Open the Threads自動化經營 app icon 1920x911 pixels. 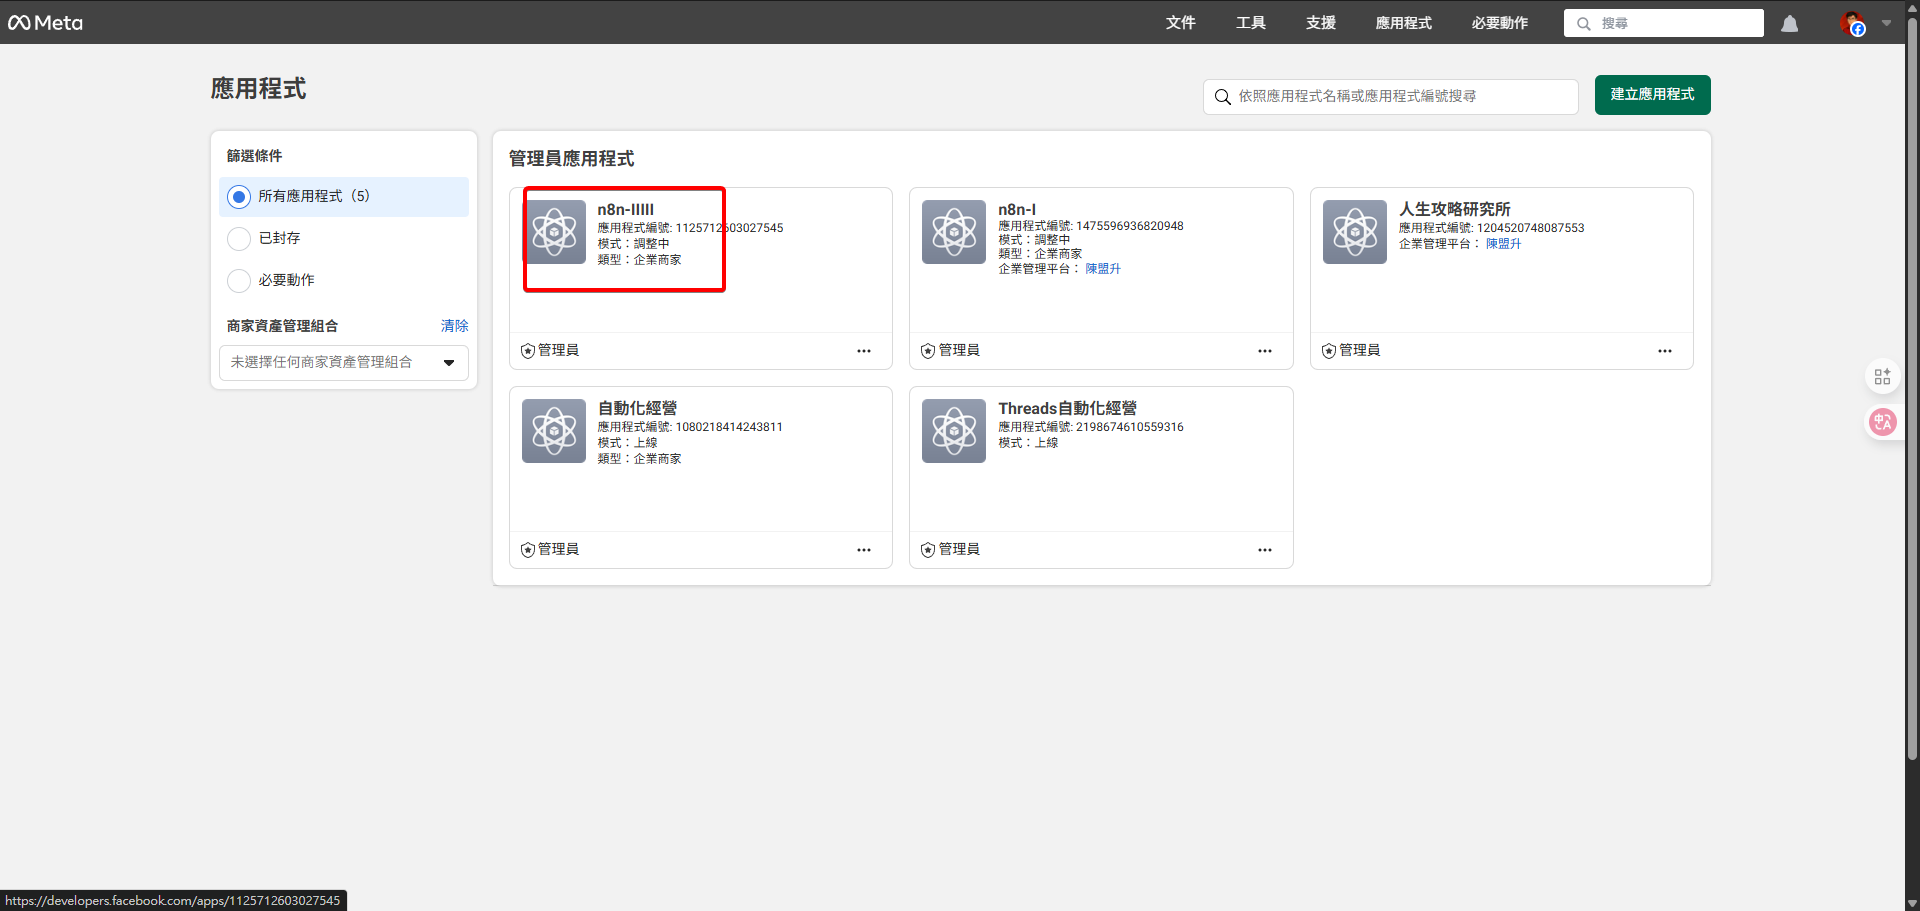pos(954,431)
